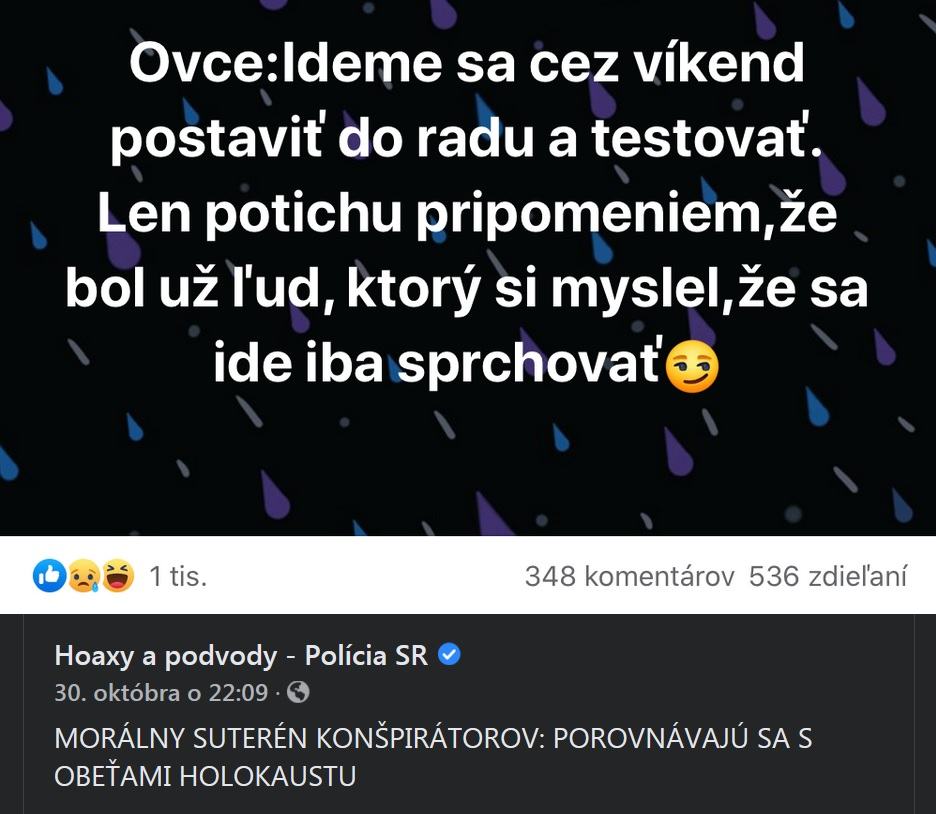Open the '30. októbra o 22:09' timestamp

[x=162, y=692]
